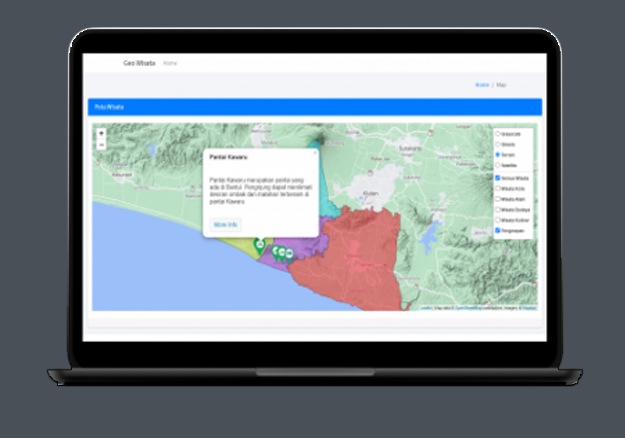Image resolution: width=625 pixels, height=438 pixels.
Task: Click the map zoom out (−) button
Action: coord(101,144)
